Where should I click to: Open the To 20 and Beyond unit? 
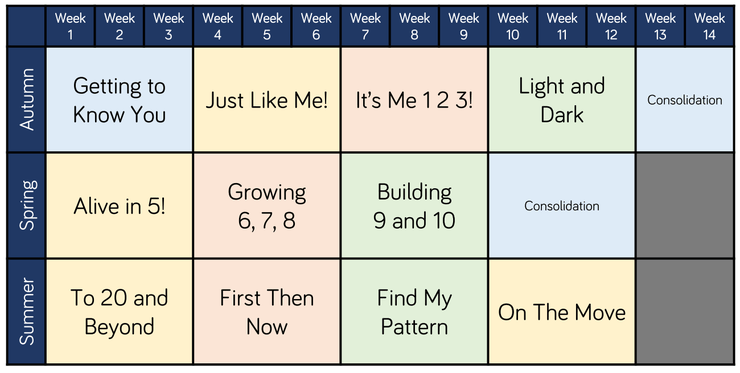(x=119, y=312)
